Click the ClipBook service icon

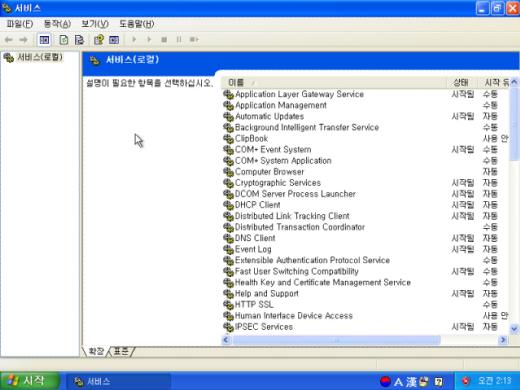tap(228, 138)
